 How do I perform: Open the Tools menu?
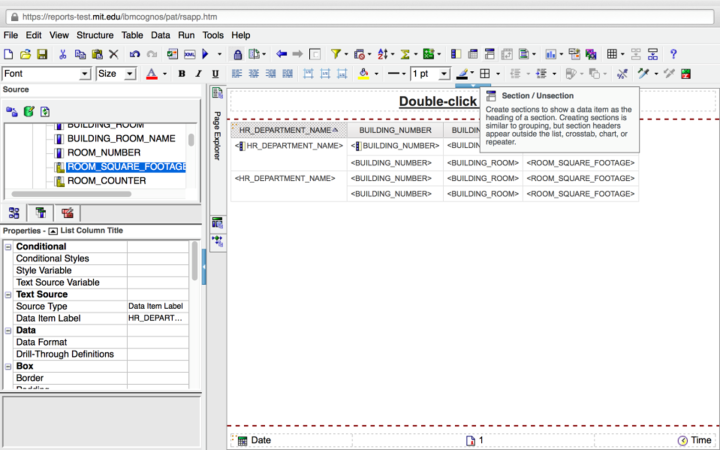(213, 35)
